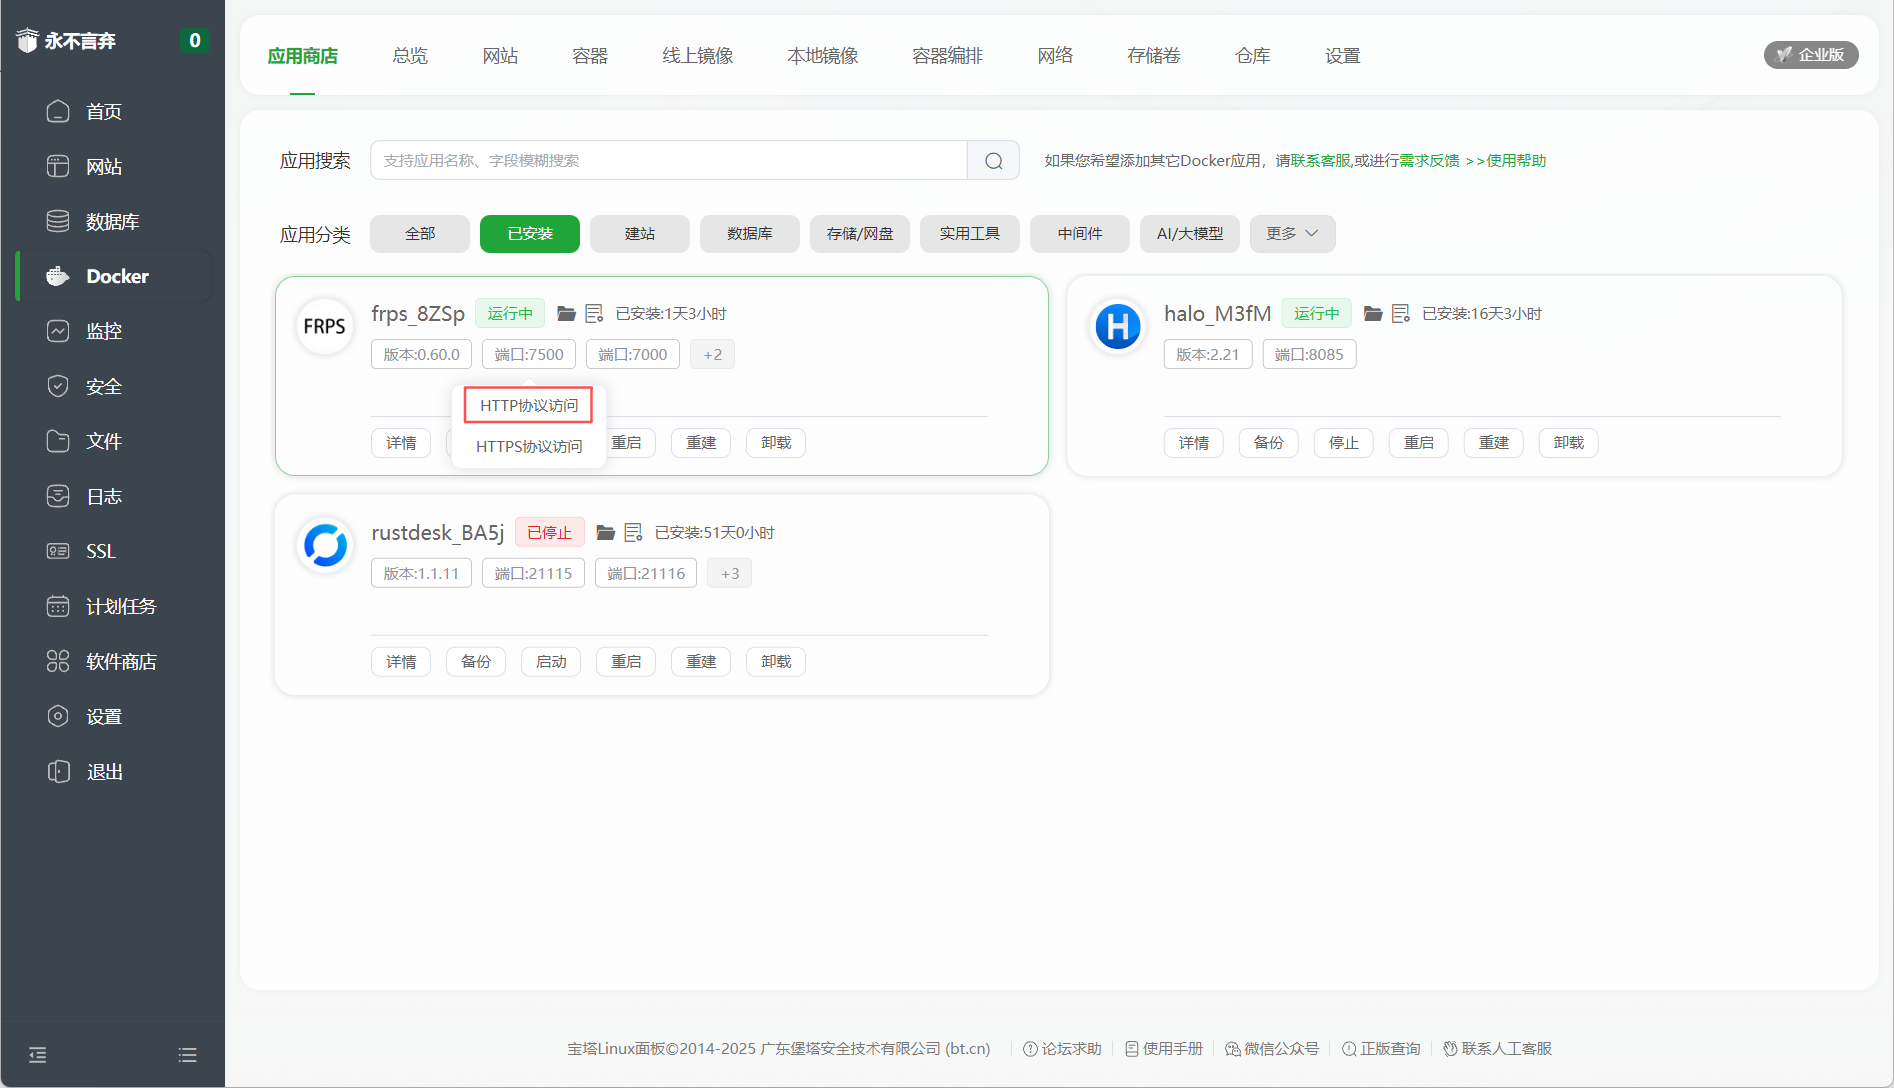Collapse sidebar using bottom-left menu icon

[38, 1055]
